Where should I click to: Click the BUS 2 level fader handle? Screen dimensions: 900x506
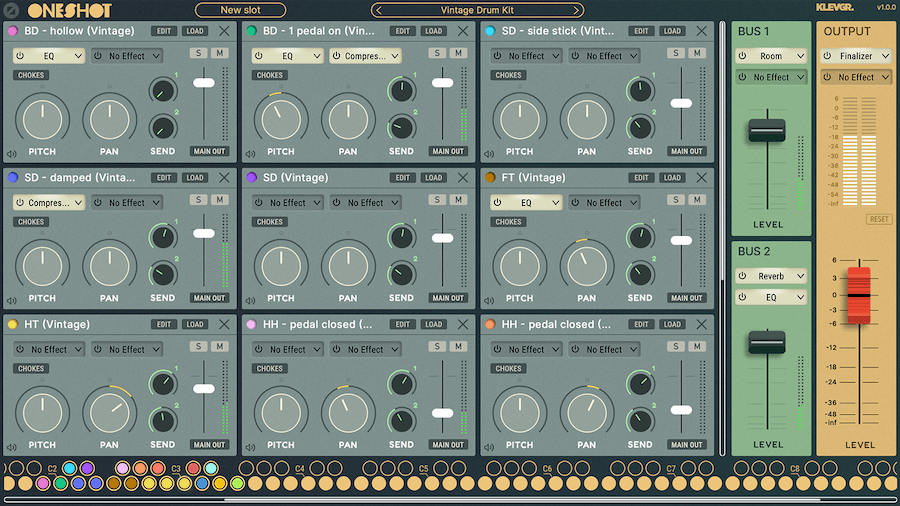click(x=767, y=342)
